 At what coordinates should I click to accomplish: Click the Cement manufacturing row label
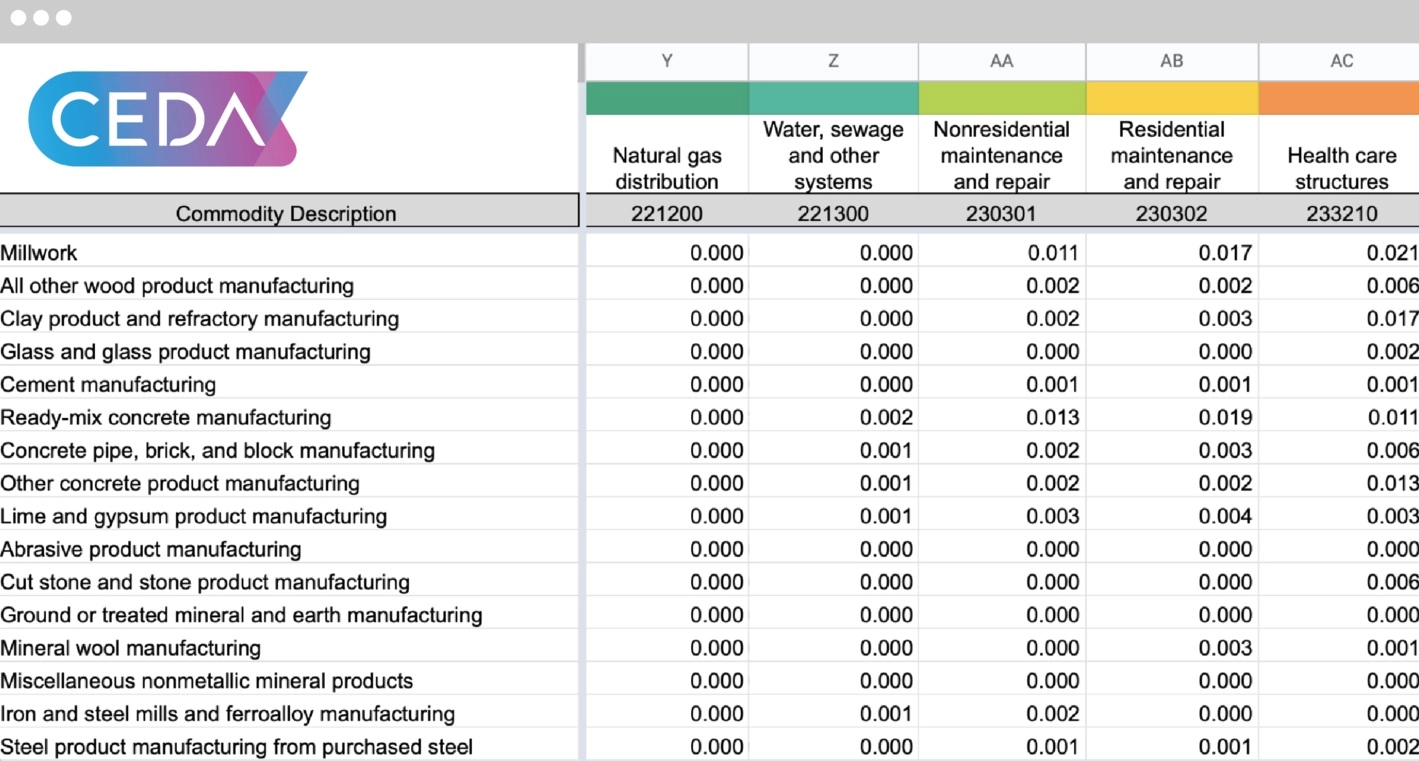(108, 385)
